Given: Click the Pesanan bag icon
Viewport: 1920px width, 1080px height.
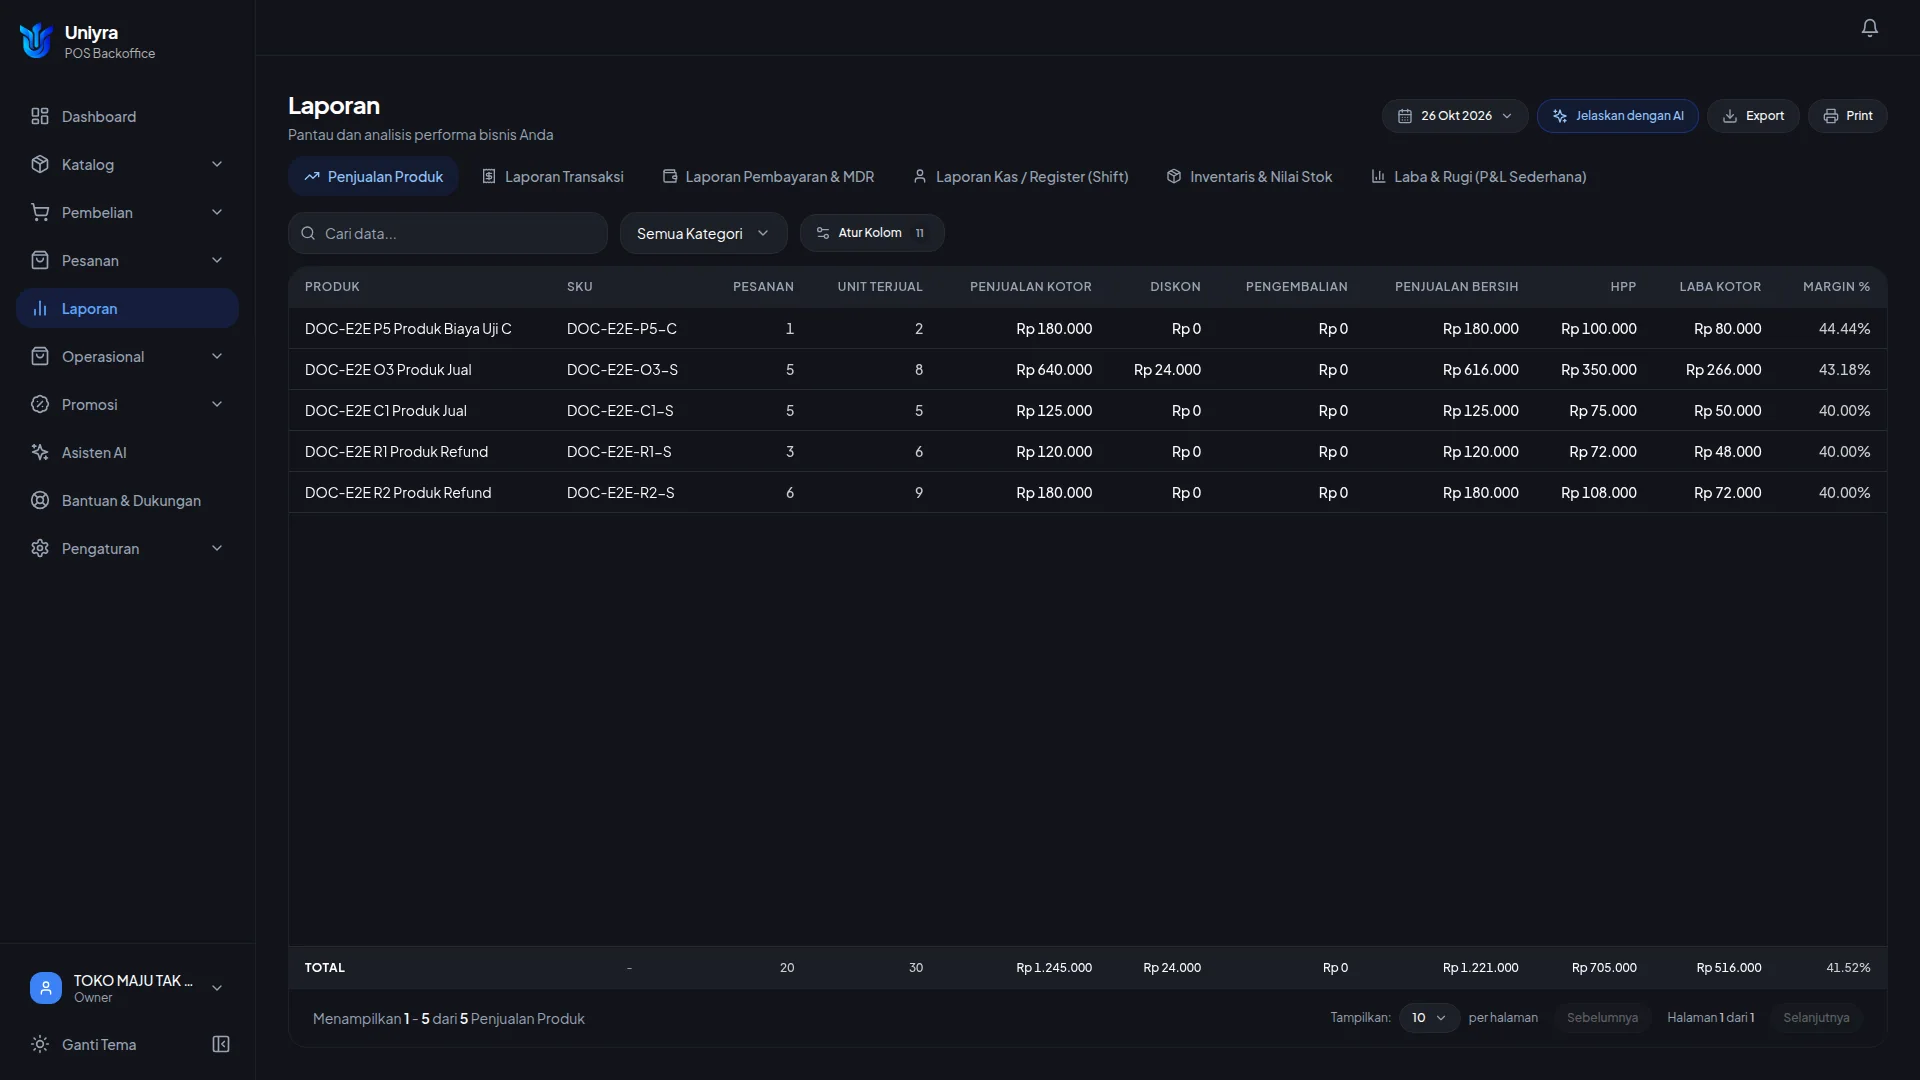Looking at the screenshot, I should tap(40, 261).
